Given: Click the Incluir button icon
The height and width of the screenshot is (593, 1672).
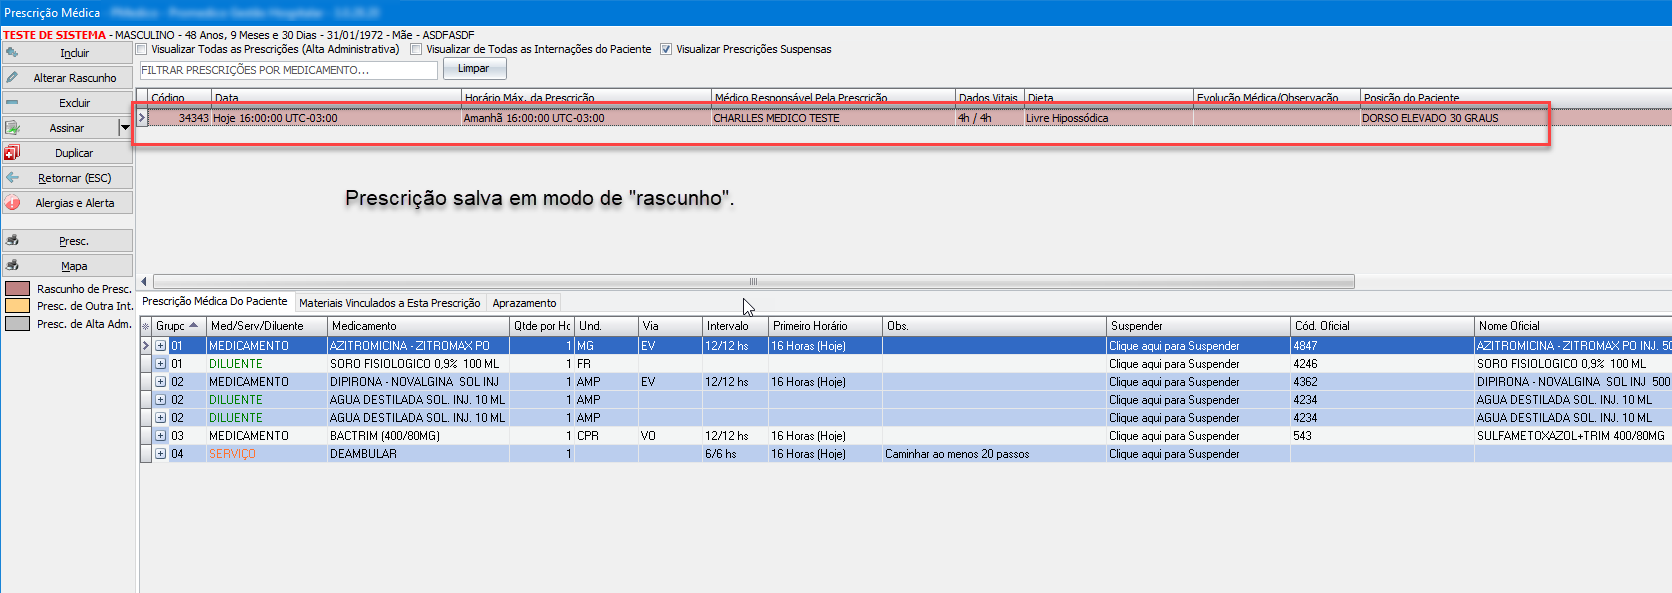Looking at the screenshot, I should [12, 52].
